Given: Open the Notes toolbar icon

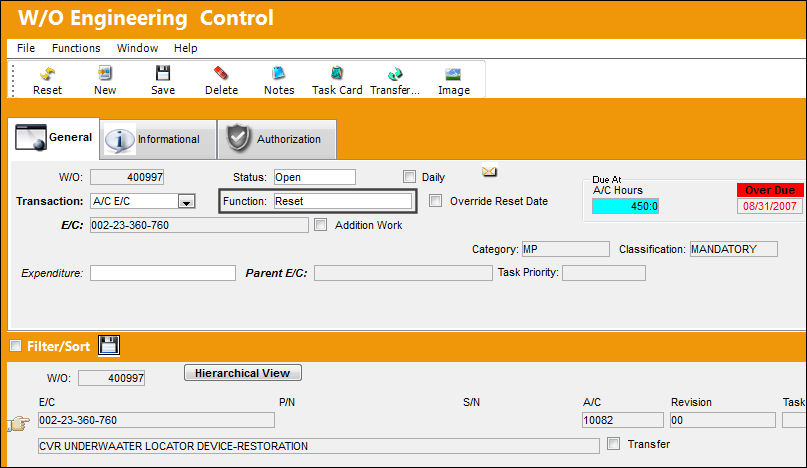Looking at the screenshot, I should 278,74.
